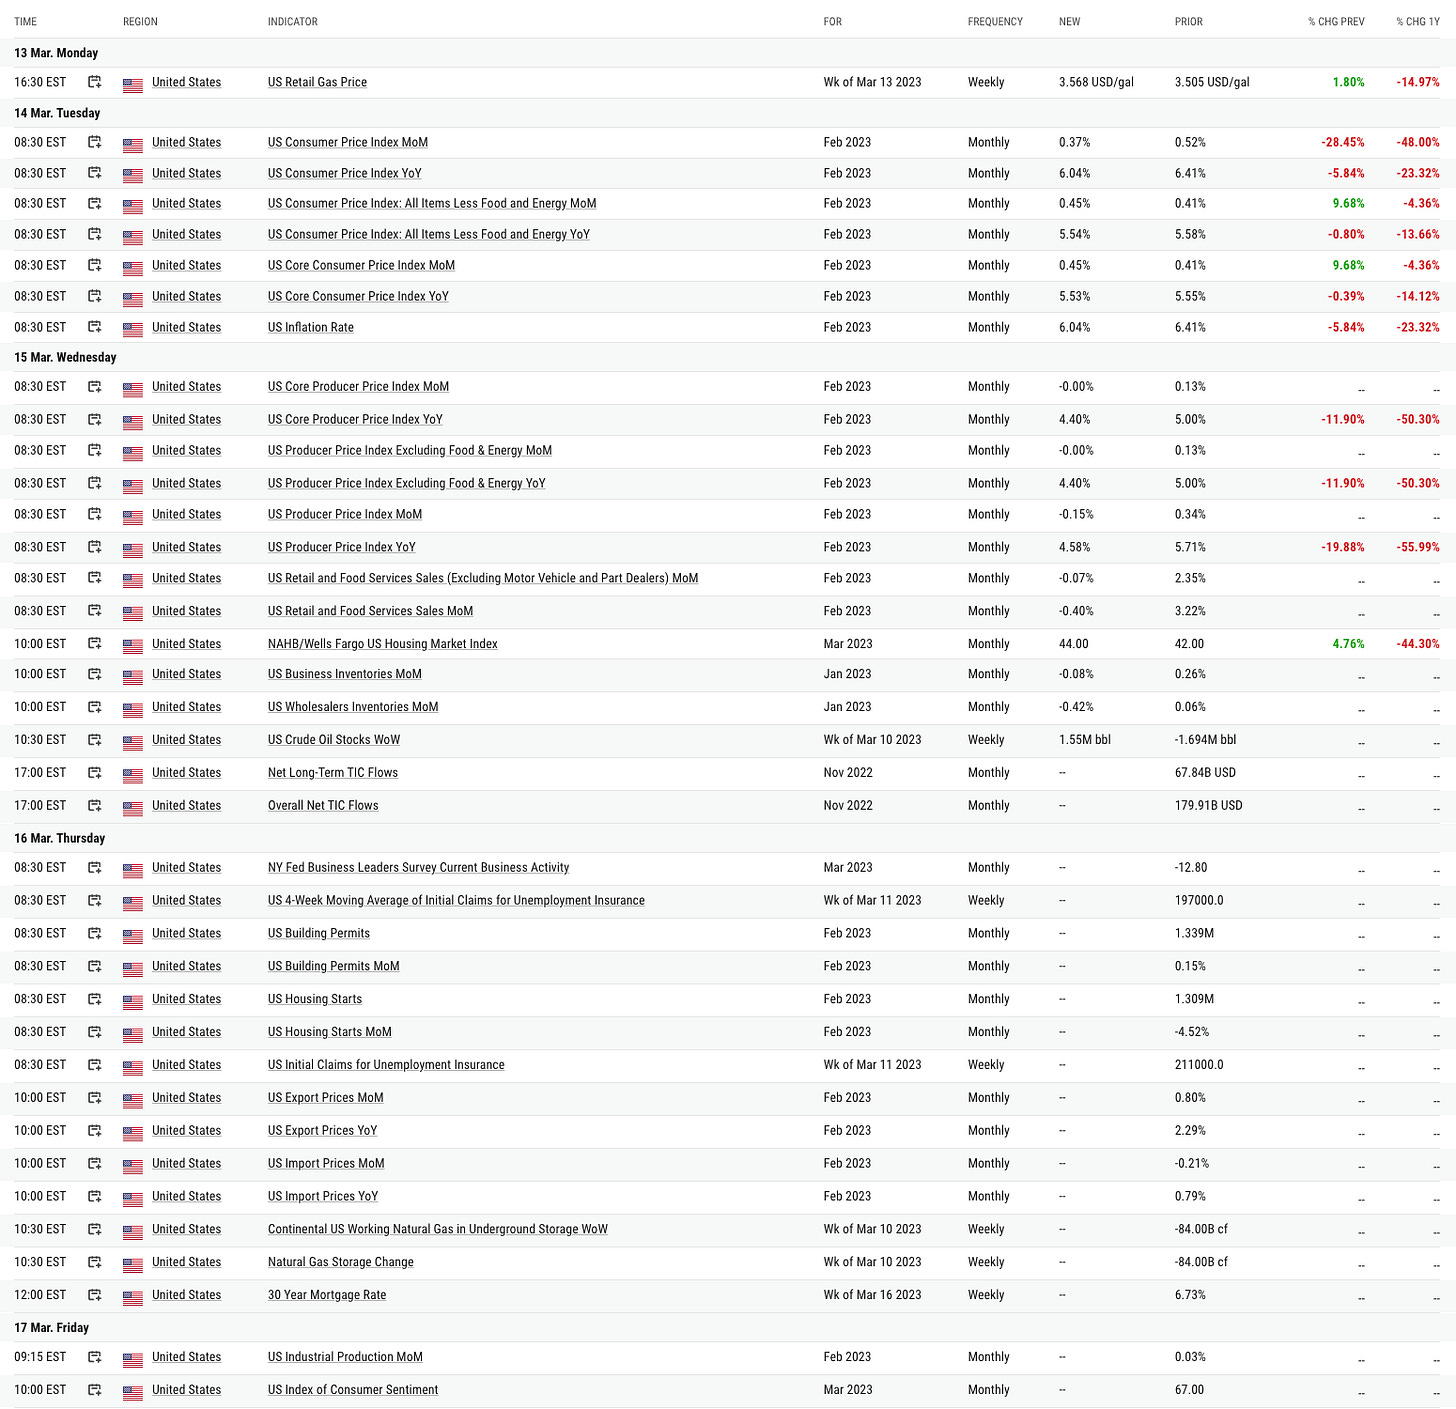Click the -55.99% yearly change value
Image resolution: width=1456 pixels, height=1409 pixels.
coord(1418,547)
